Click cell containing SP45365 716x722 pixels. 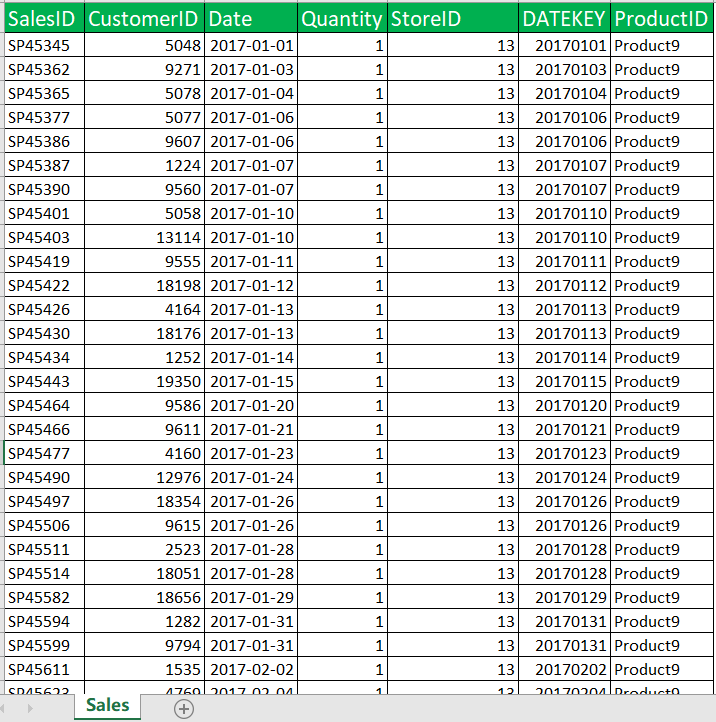click(x=44, y=93)
